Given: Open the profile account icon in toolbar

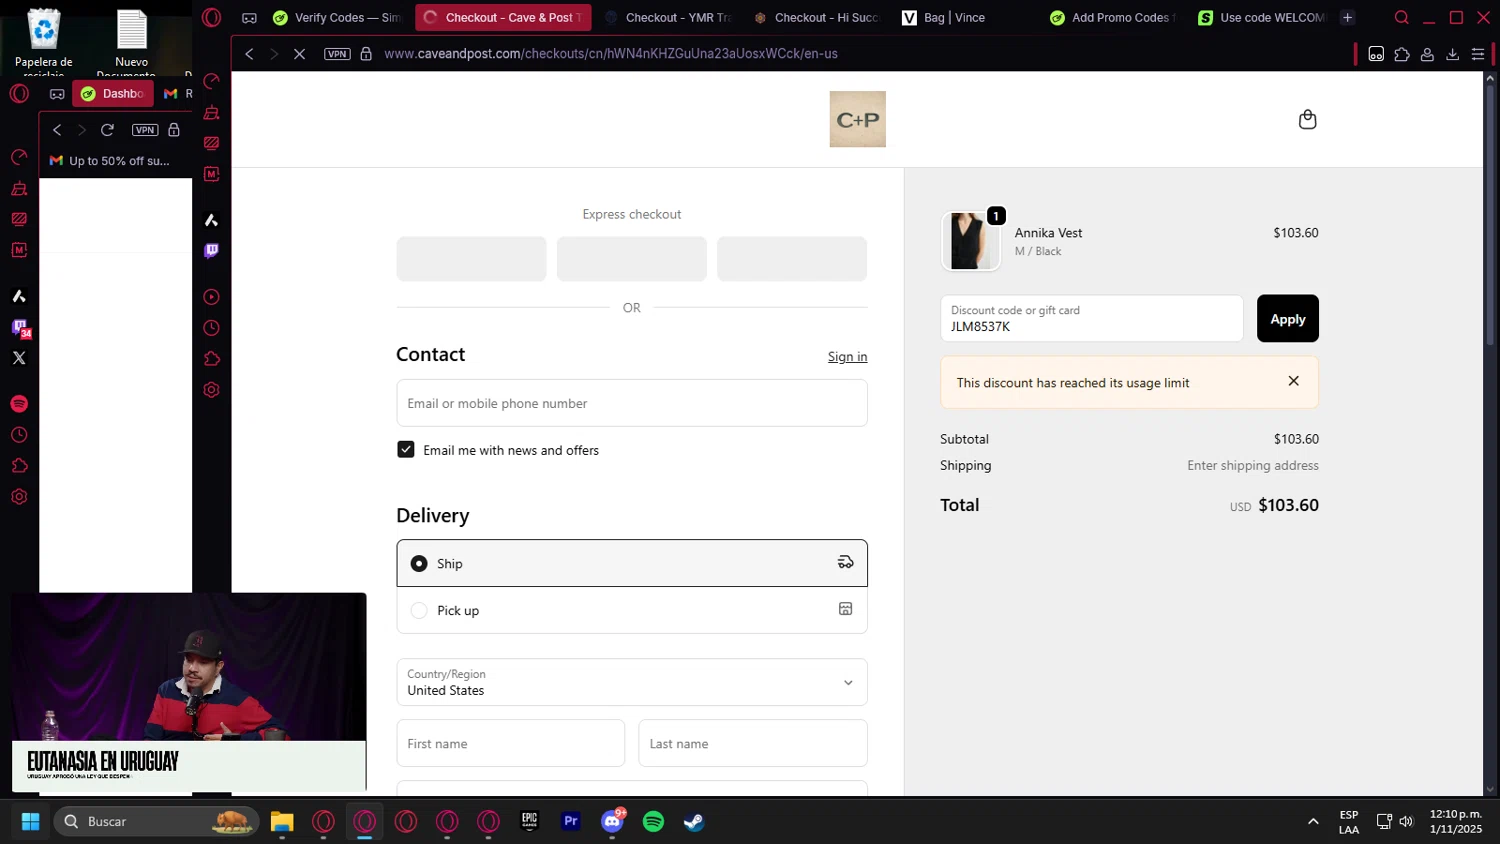Looking at the screenshot, I should tap(1427, 54).
